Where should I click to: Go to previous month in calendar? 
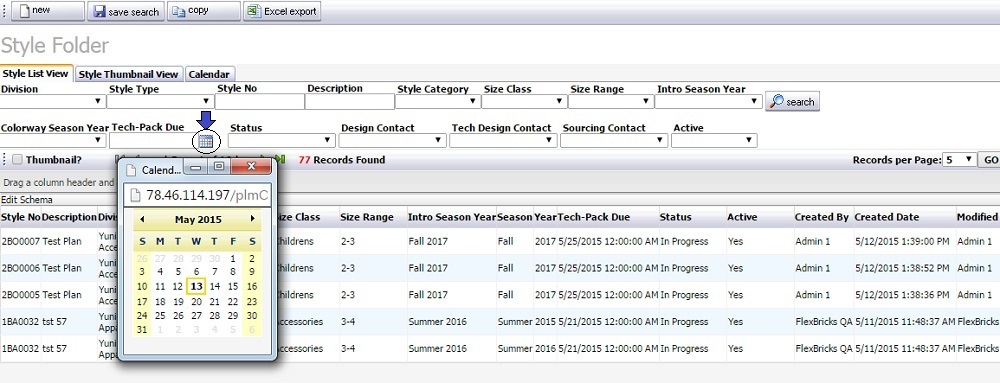pyautogui.click(x=142, y=219)
